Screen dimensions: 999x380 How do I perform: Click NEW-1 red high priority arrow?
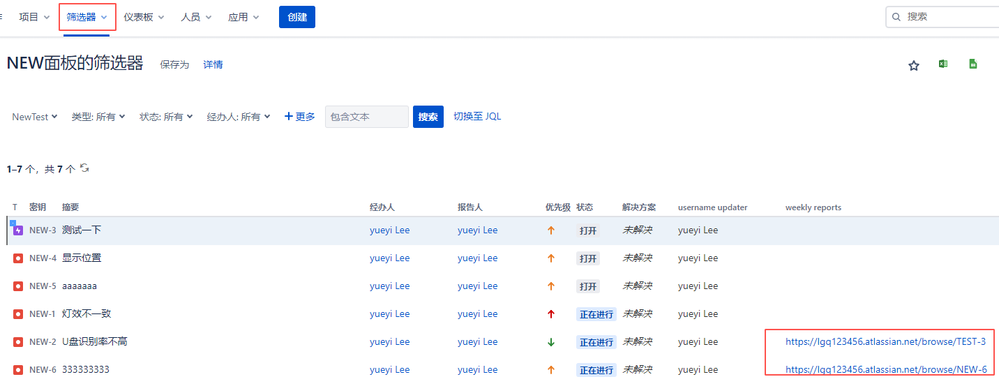click(x=551, y=314)
